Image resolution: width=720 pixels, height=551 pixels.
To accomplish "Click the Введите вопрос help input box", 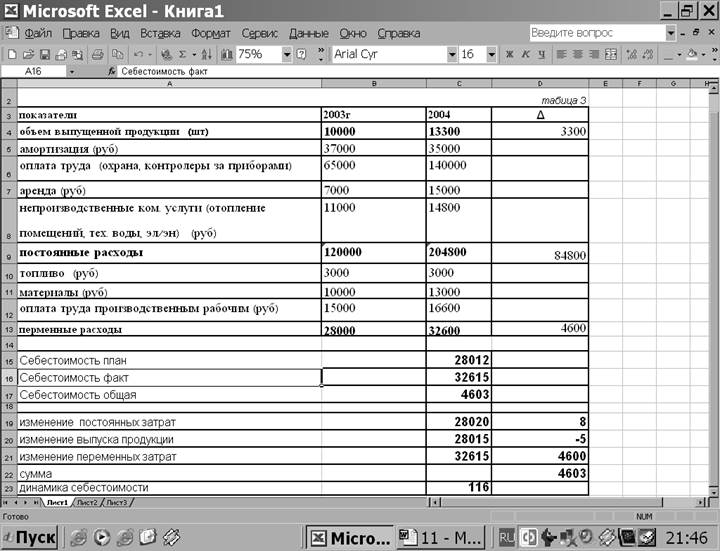I will tap(595, 33).
